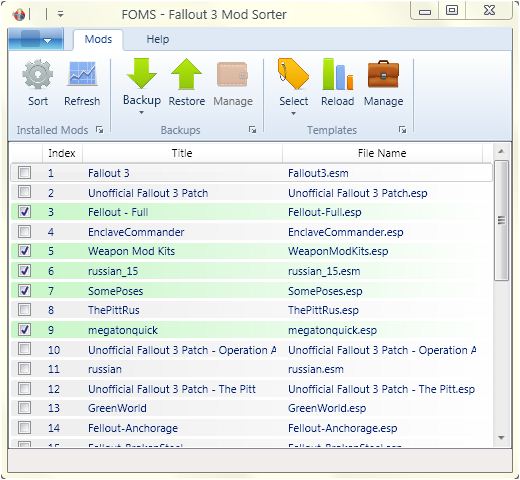
Task: Expand the Select dropdown arrow
Action: (x=293, y=113)
